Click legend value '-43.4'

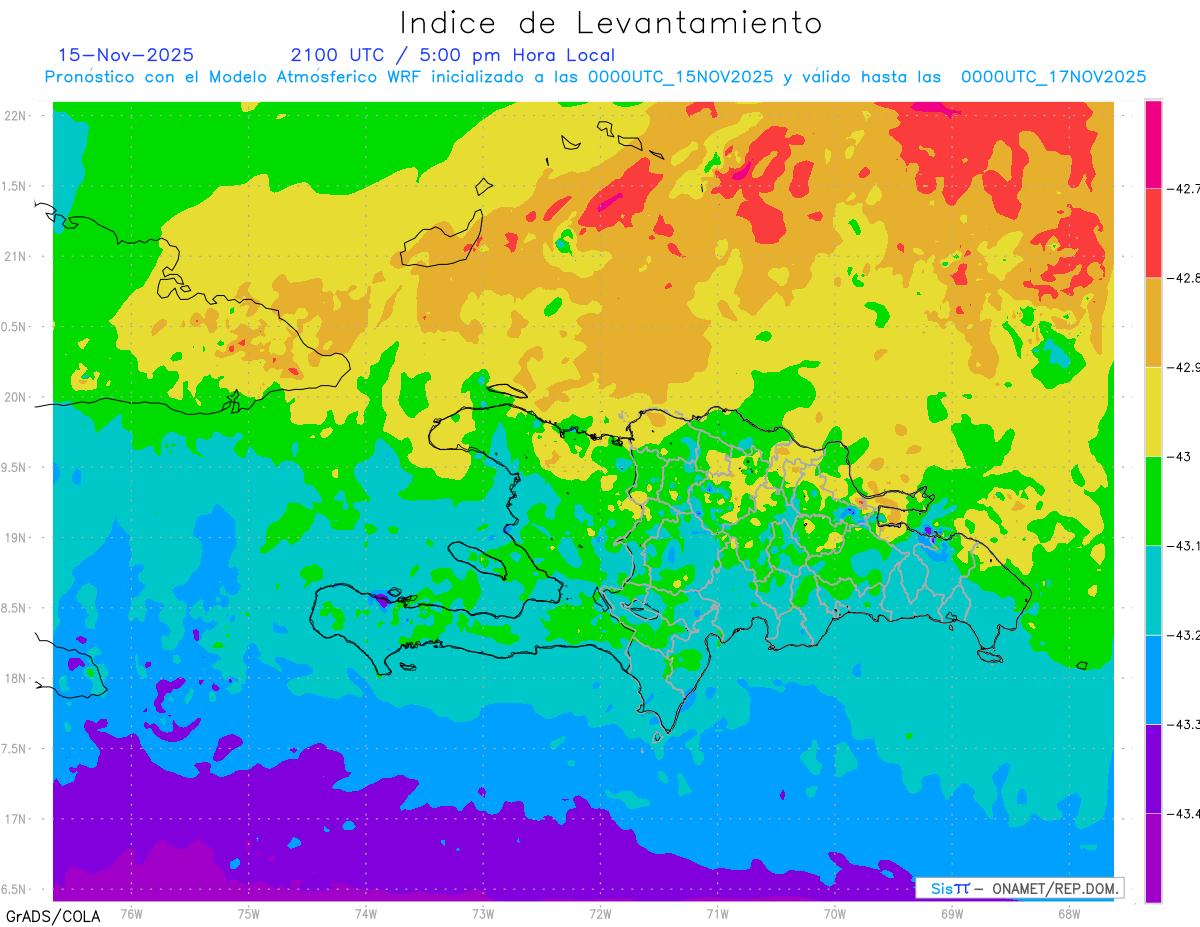(1183, 813)
